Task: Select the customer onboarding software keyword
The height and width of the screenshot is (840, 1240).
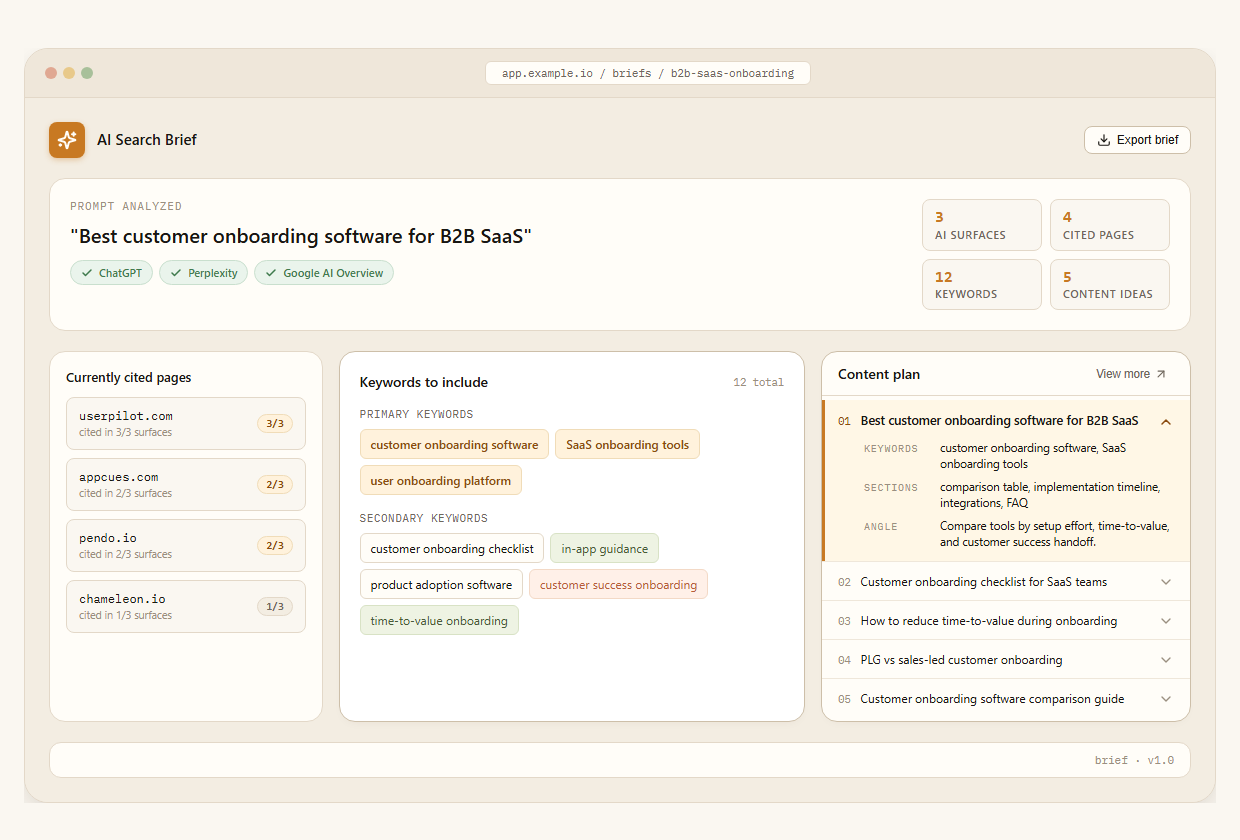Action: pyautogui.click(x=454, y=445)
